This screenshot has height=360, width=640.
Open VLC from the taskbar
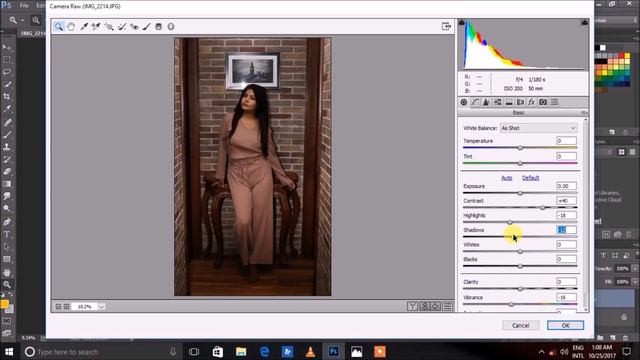click(310, 351)
